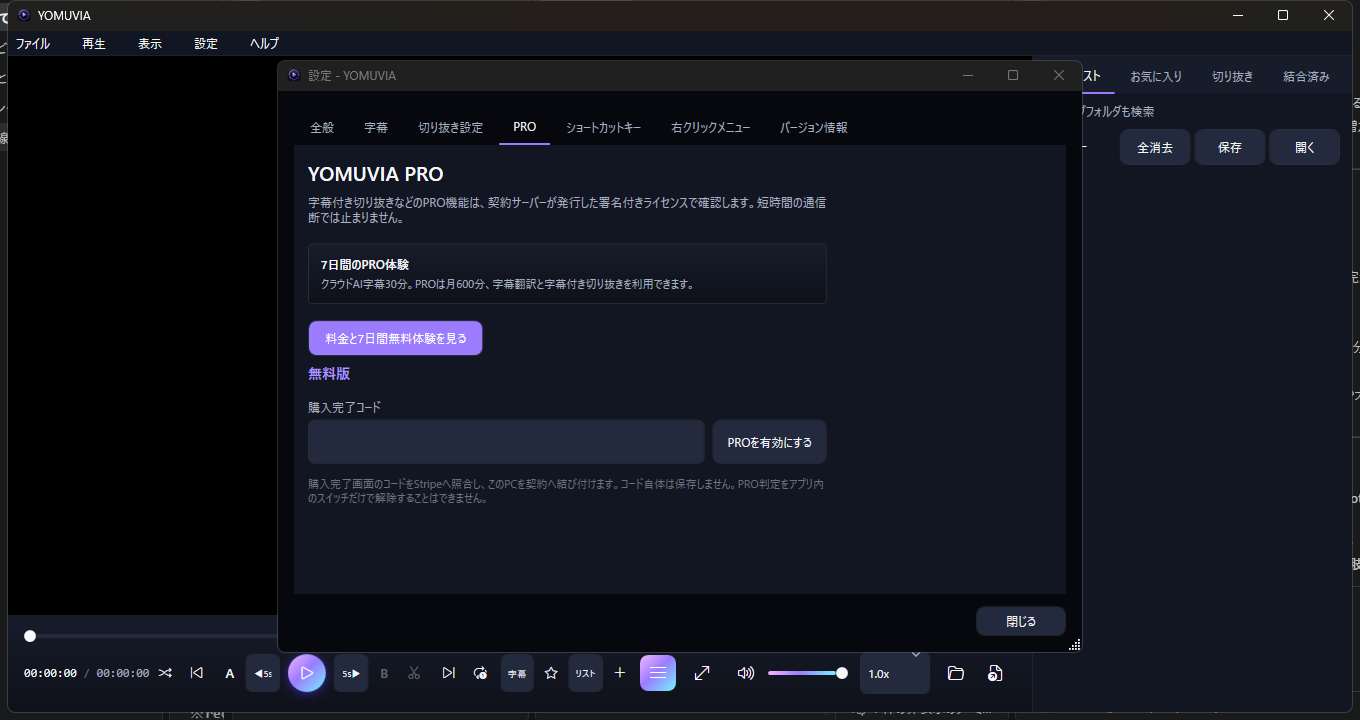This screenshot has width=1360, height=720.
Task: Switch to 字幕 settings tab
Action: click(x=376, y=127)
